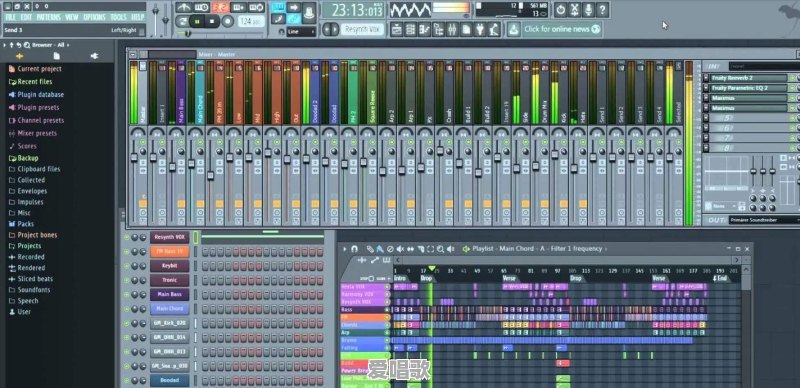Click the song position slider under transport
800x388 pixels.
point(220,34)
